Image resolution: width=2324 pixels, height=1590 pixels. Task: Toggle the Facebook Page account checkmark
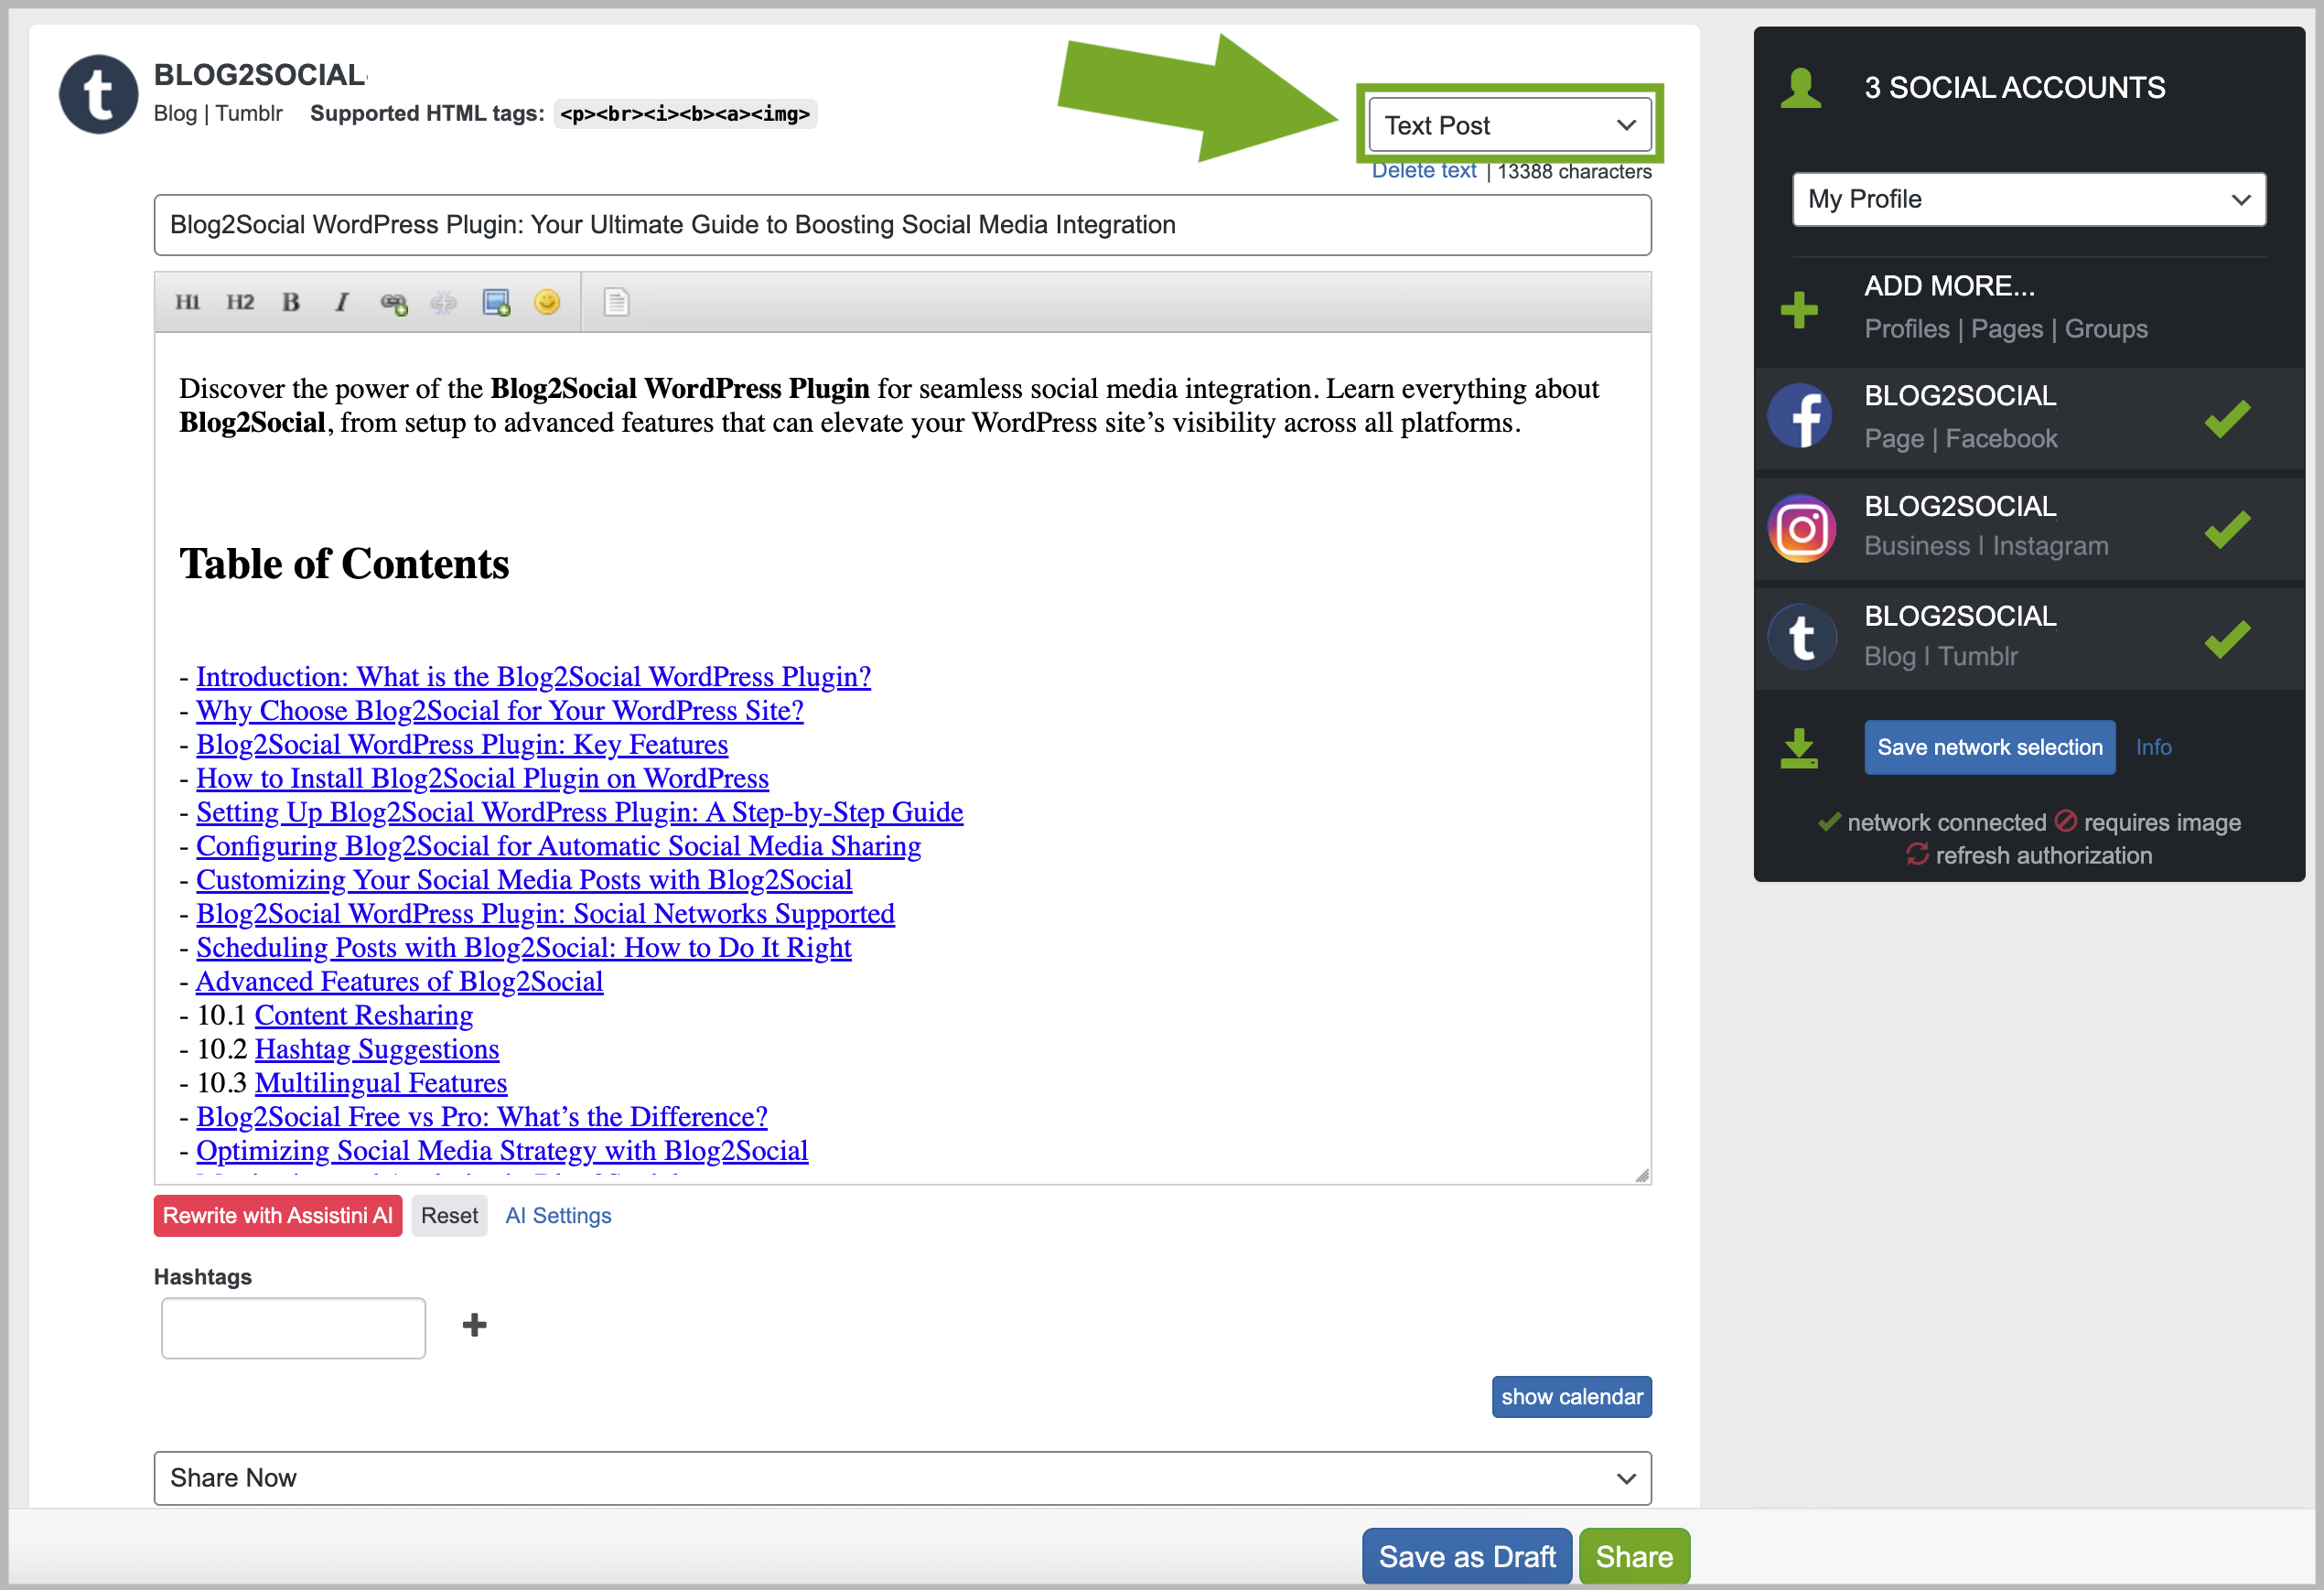[2227, 418]
